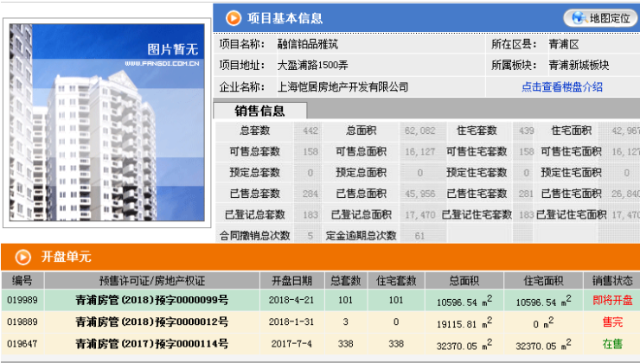This screenshot has height=363, width=640.
Task: Click the arrow icon beside 开盘单元
Action: 23,257
